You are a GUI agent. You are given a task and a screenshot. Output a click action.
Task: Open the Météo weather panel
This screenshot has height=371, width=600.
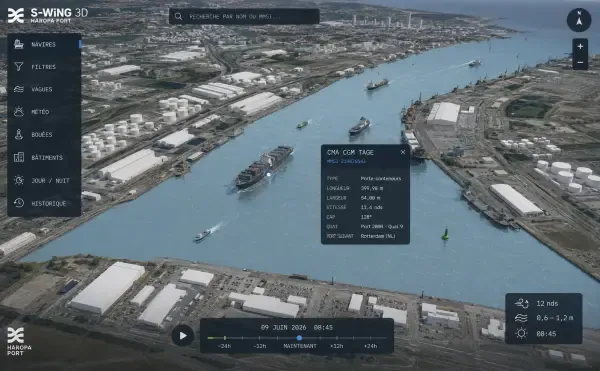pyautogui.click(x=44, y=112)
